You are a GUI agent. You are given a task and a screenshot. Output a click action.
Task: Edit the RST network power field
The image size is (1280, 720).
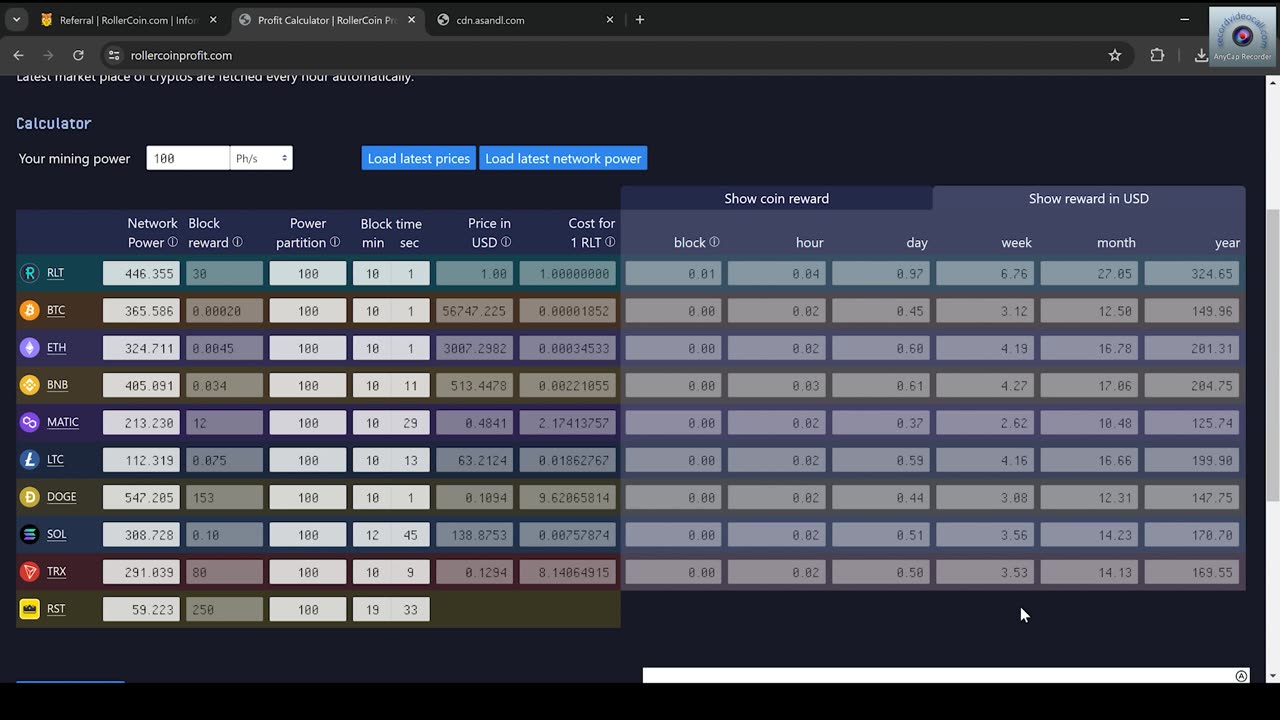(141, 609)
